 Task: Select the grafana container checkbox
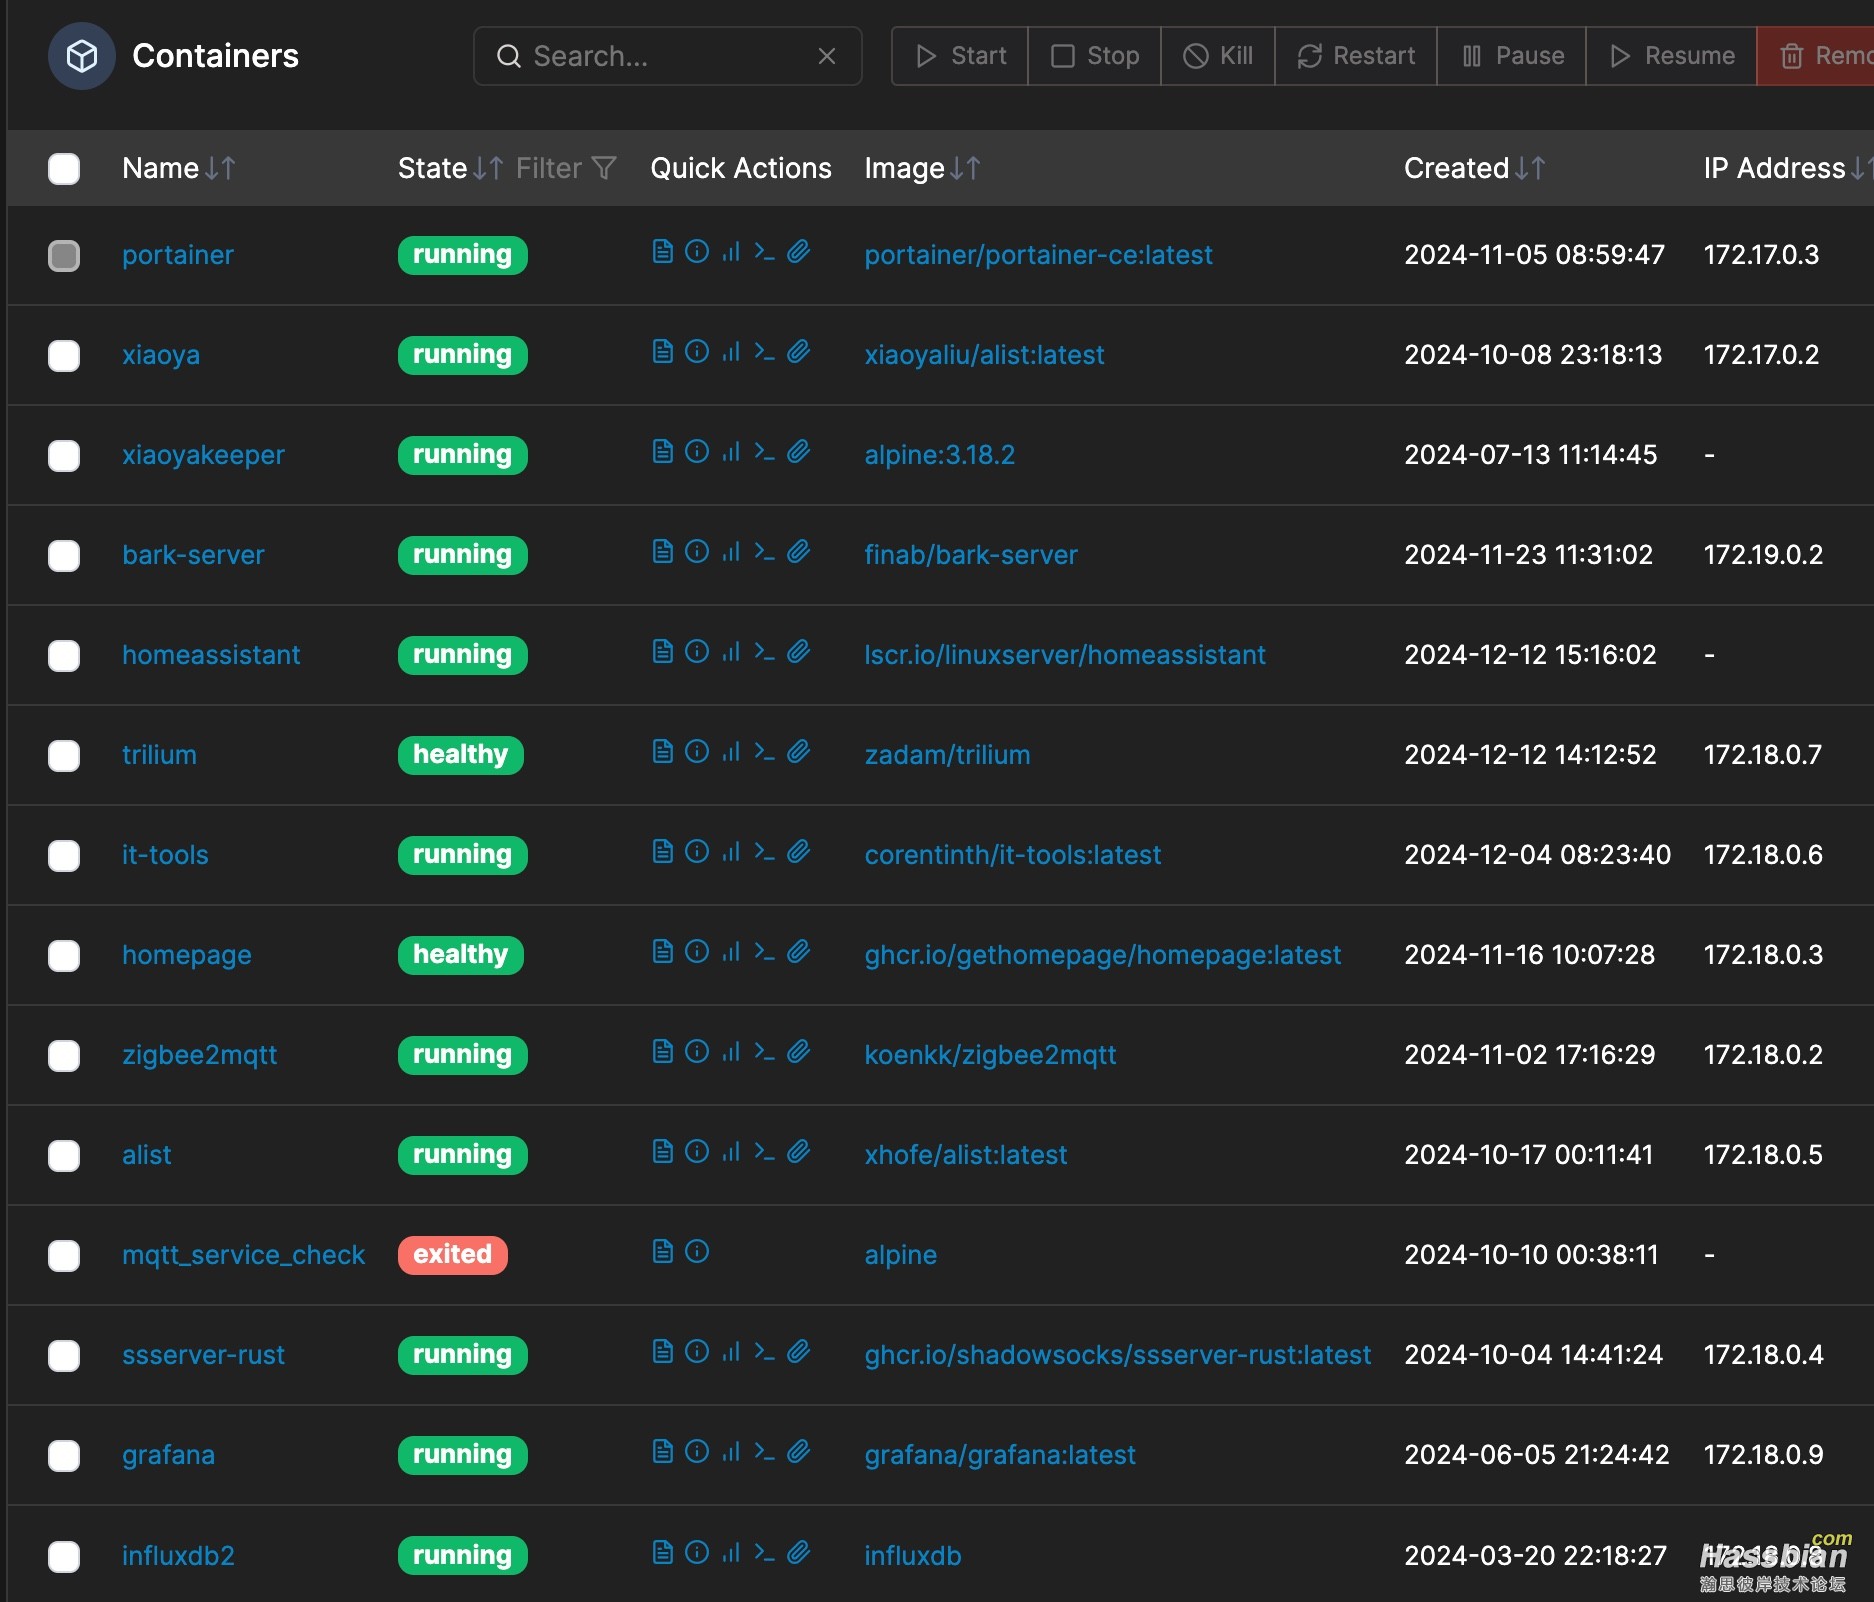pos(64,1455)
